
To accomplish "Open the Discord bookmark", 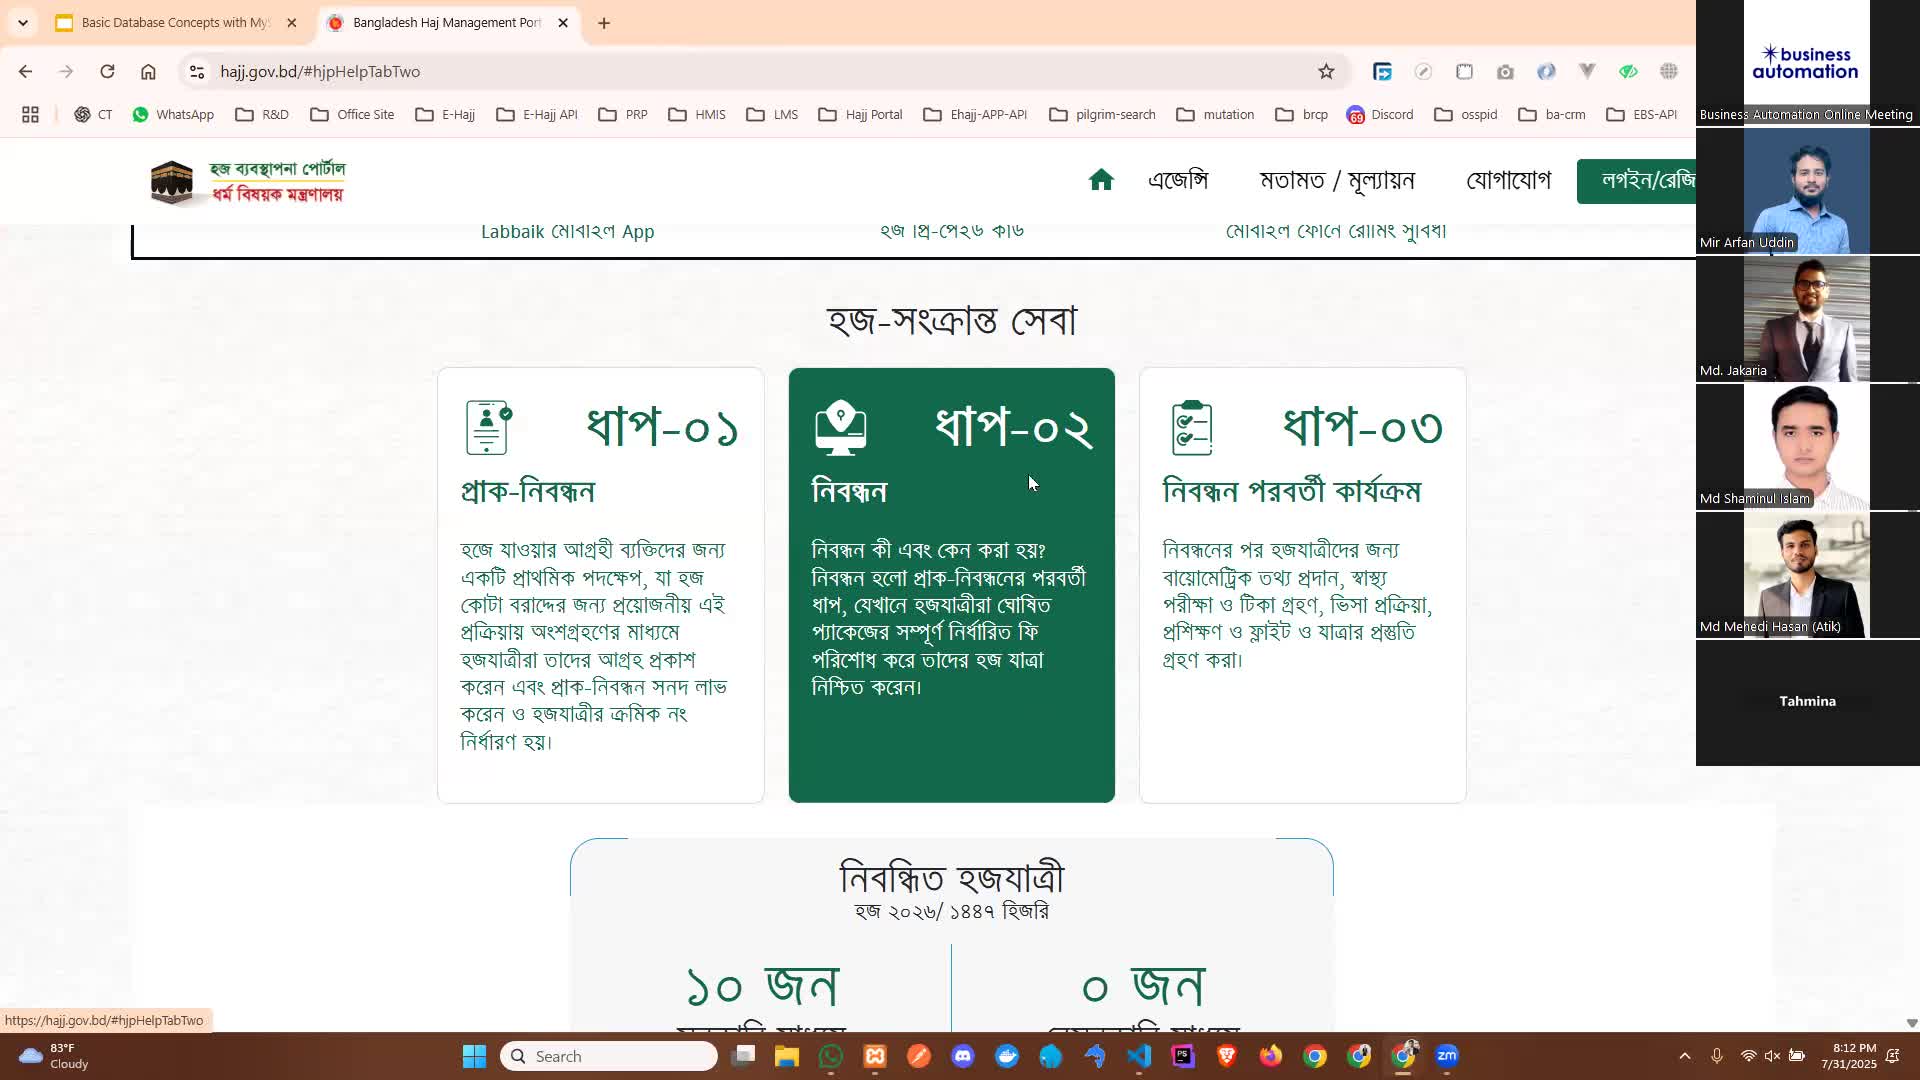I will point(1380,115).
